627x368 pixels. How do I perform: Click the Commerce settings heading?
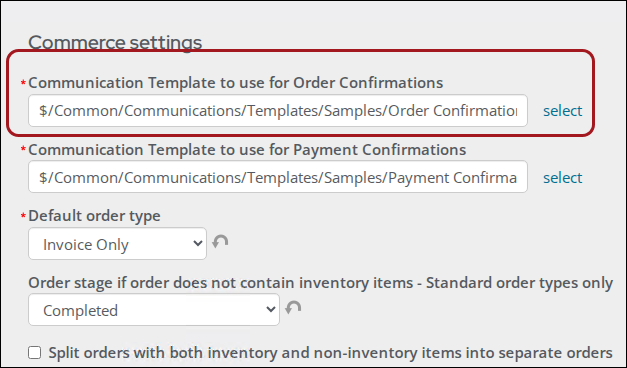pos(115,43)
